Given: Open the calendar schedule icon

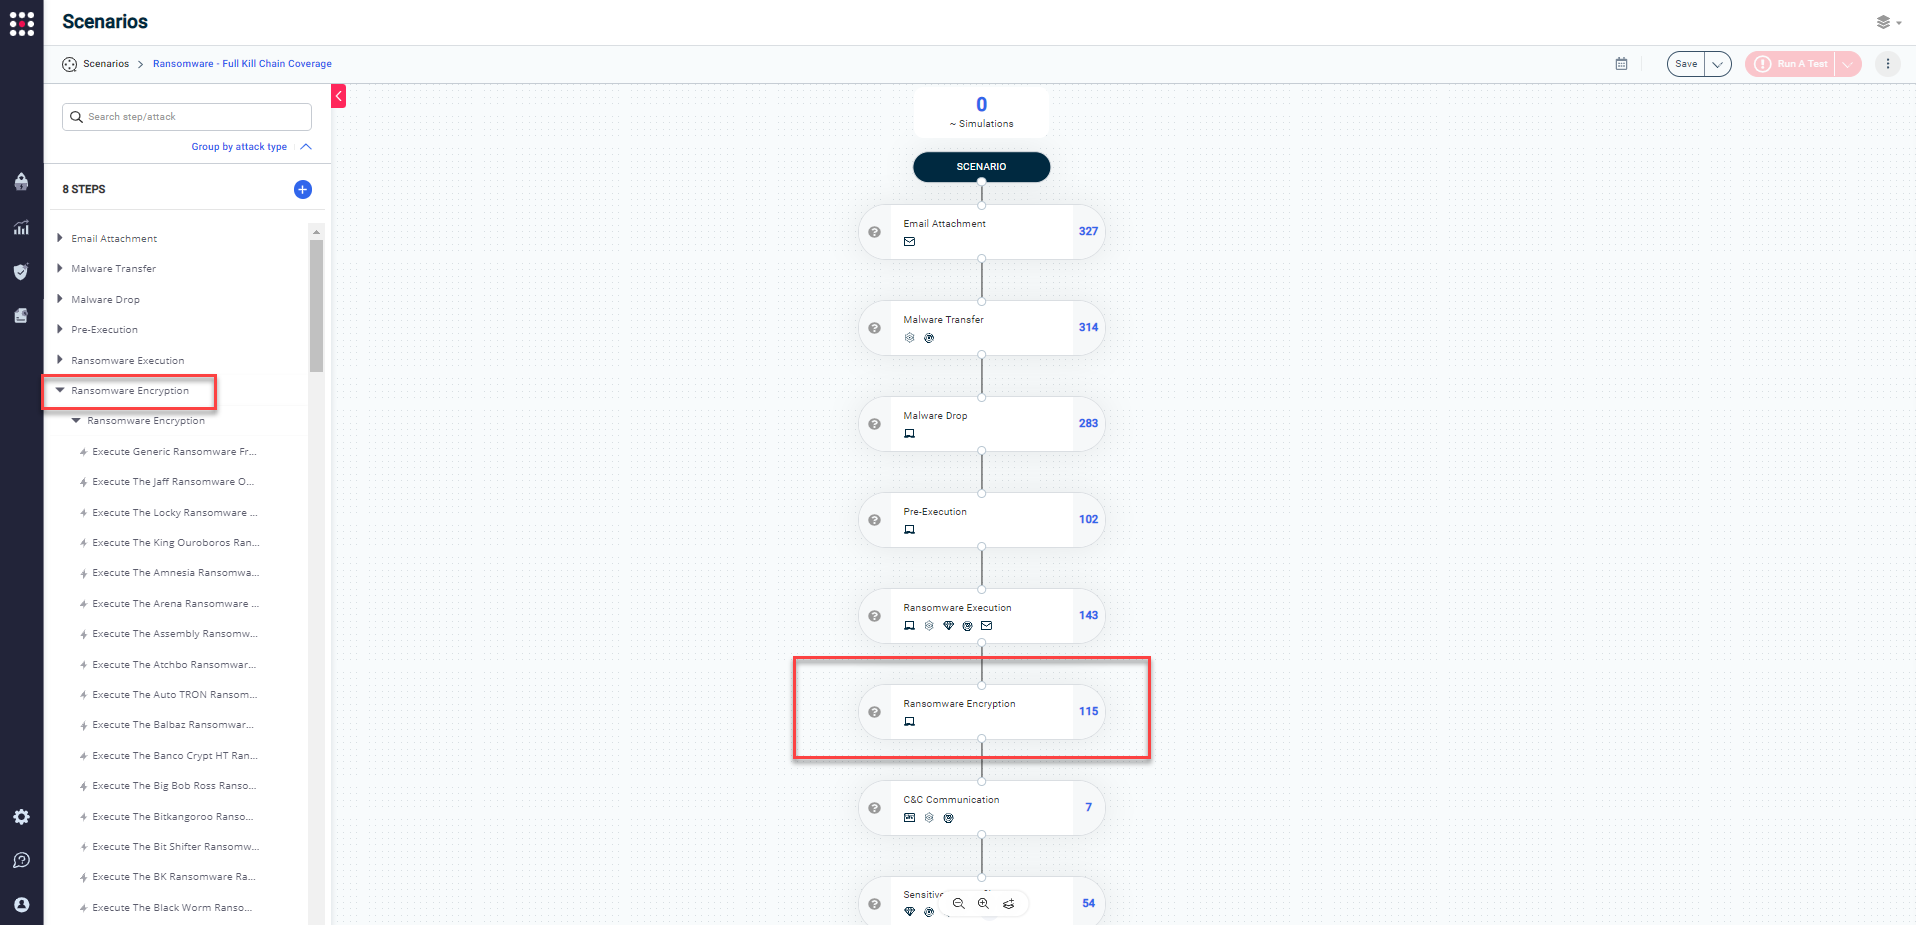Looking at the screenshot, I should 1621,64.
